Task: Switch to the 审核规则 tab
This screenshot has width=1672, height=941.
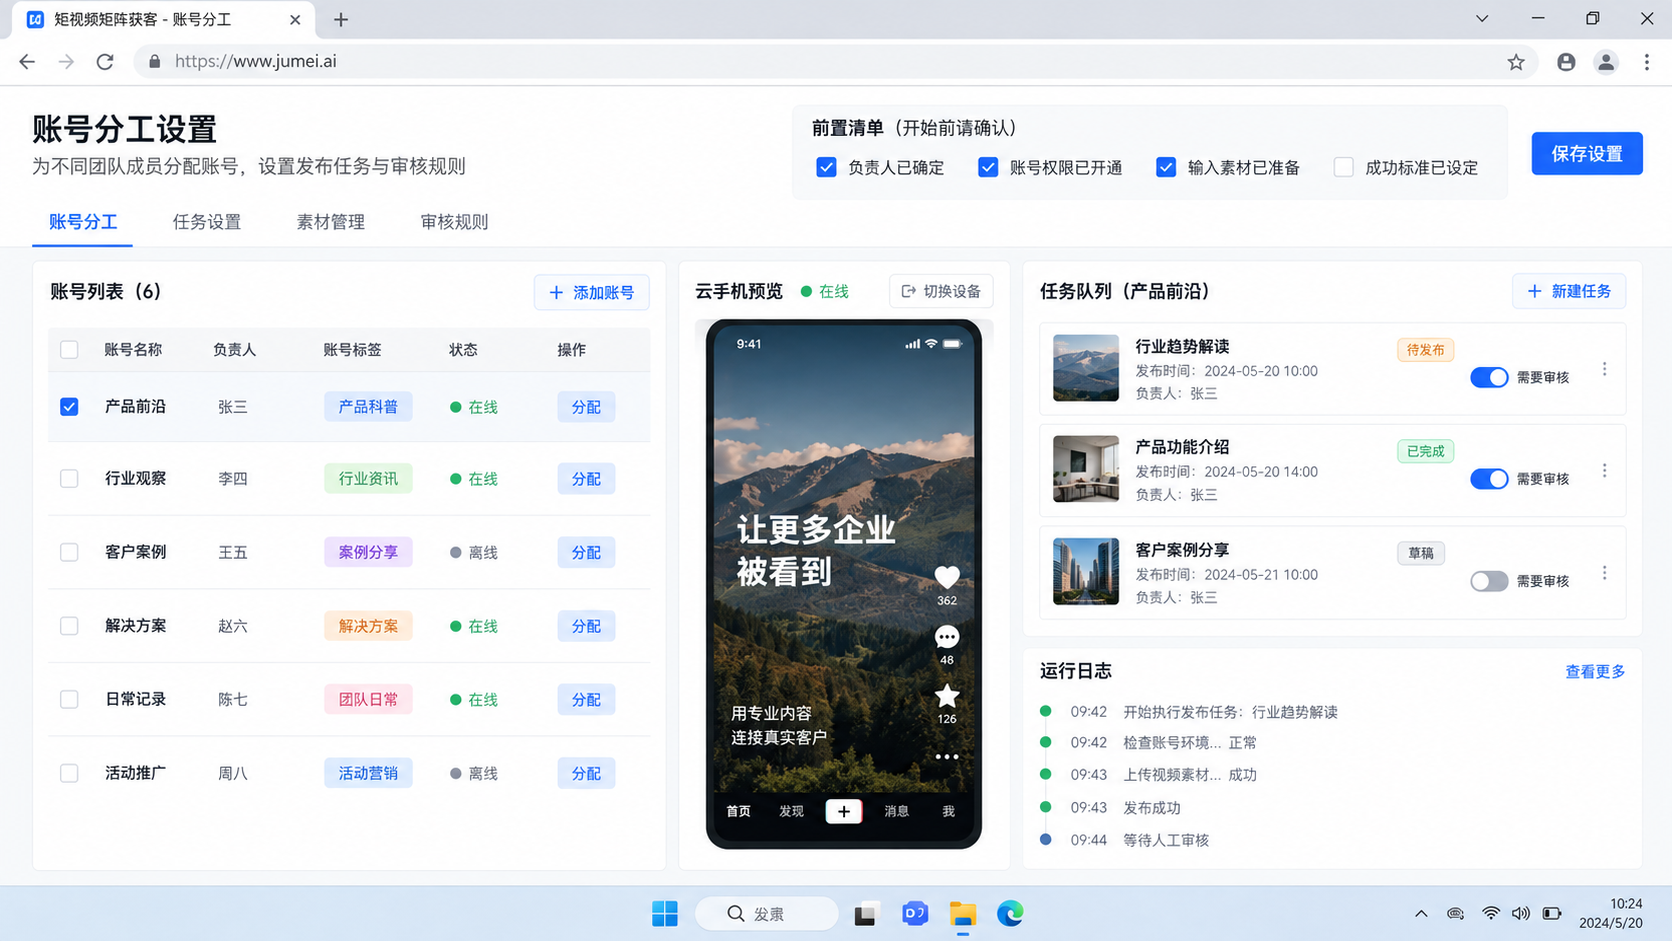Action: point(455,222)
